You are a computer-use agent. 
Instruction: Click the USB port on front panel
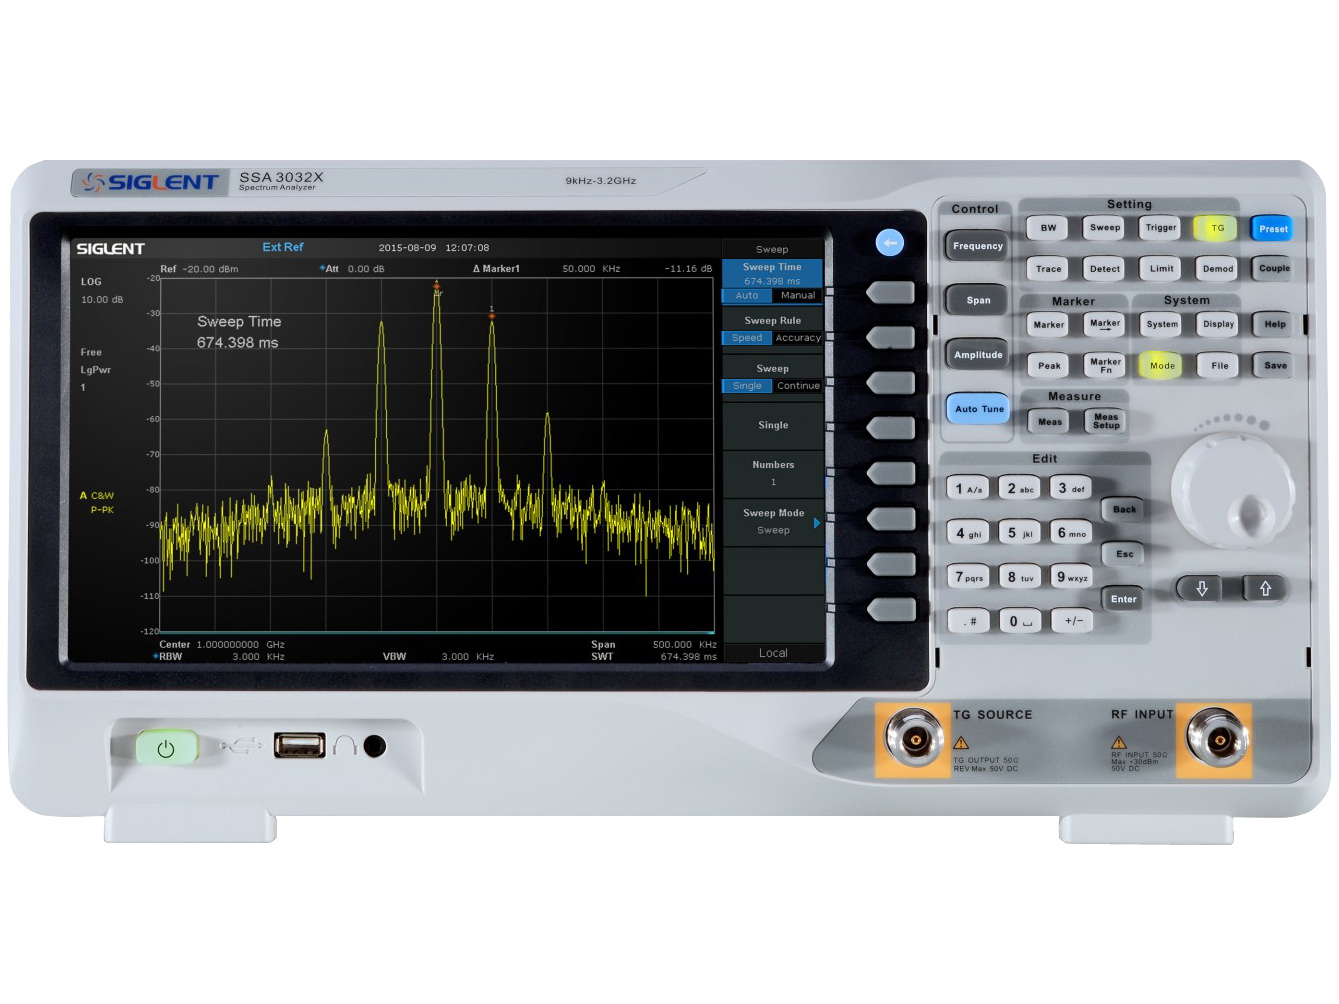tap(300, 746)
